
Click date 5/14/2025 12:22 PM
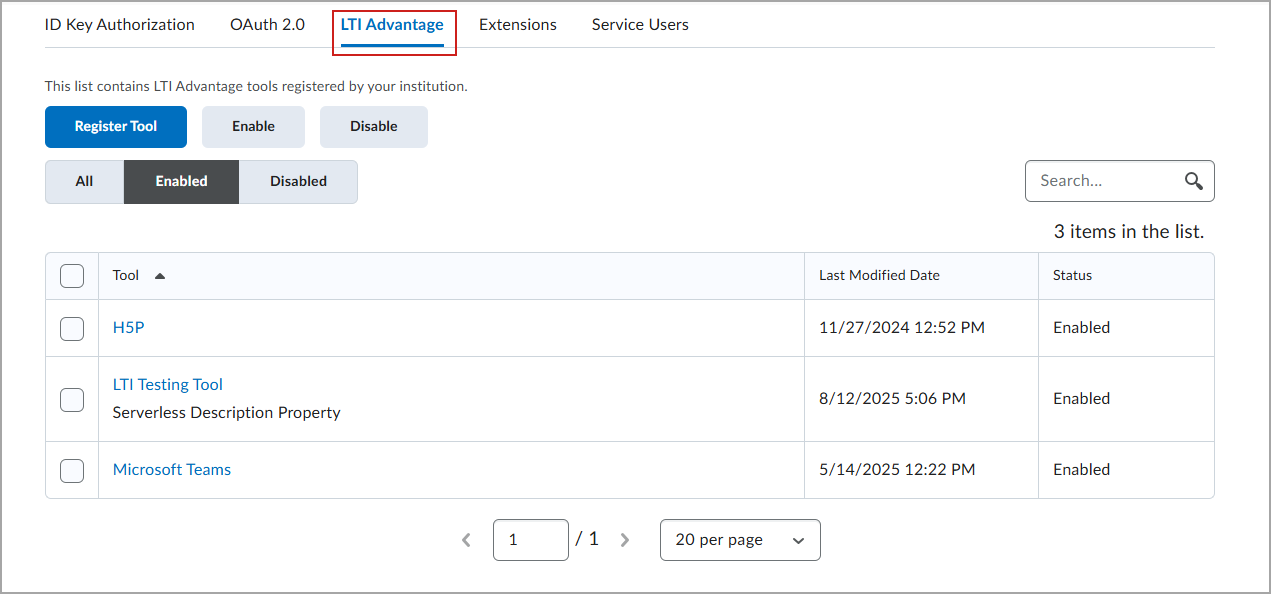[x=897, y=470]
